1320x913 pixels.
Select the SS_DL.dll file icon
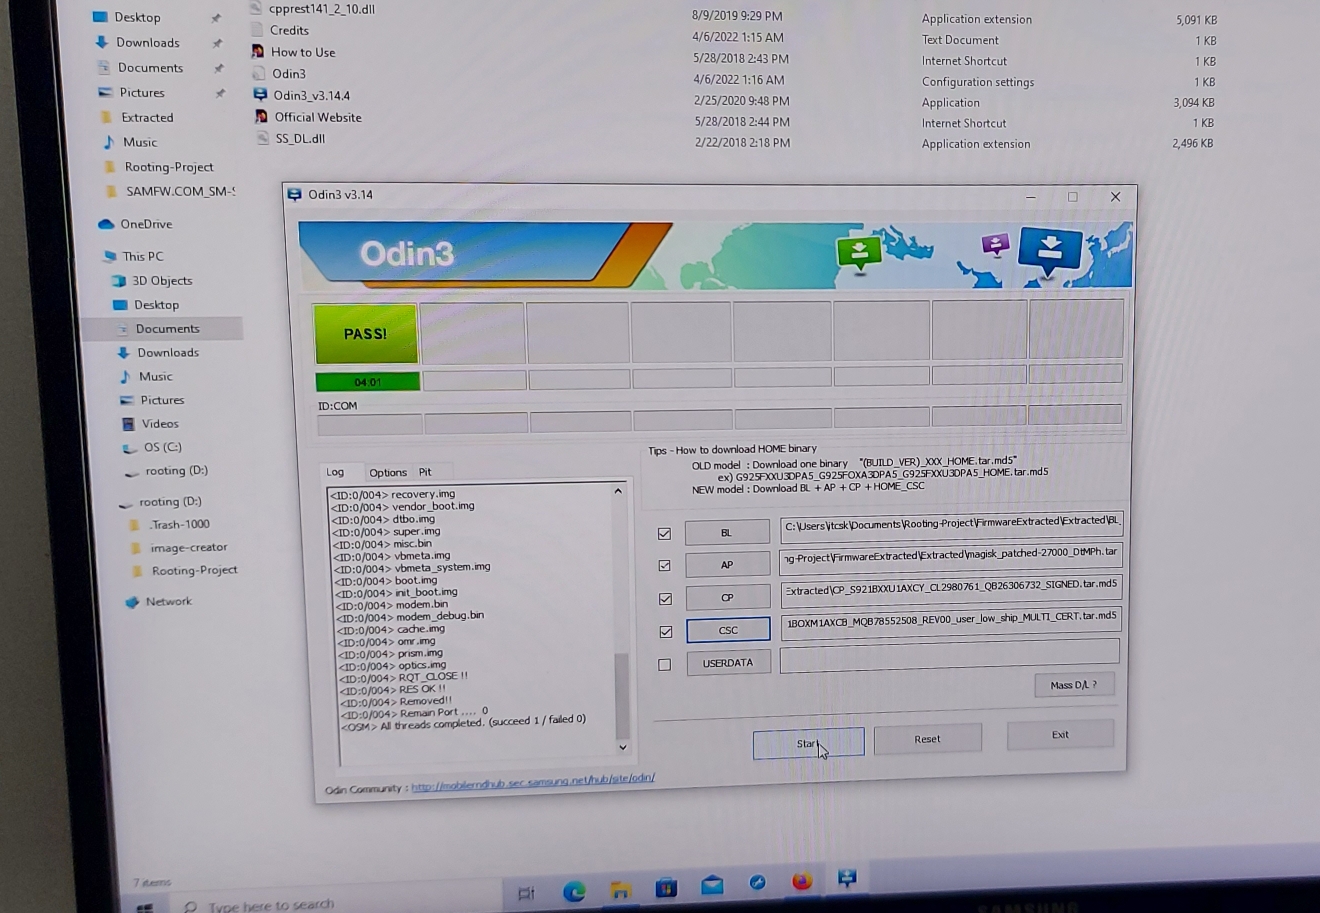[x=263, y=138]
